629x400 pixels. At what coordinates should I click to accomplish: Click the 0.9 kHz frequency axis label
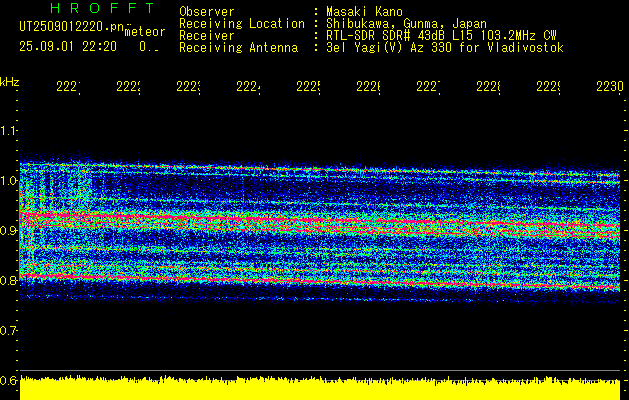(8, 231)
